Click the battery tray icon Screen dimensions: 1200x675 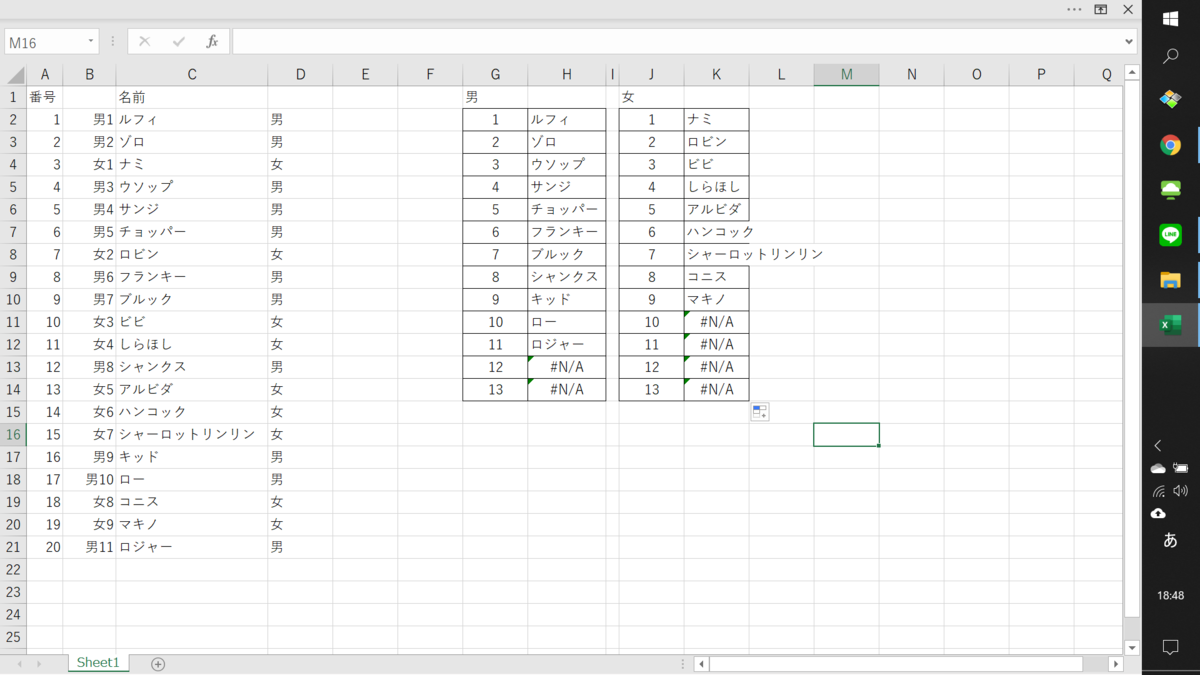1181,468
